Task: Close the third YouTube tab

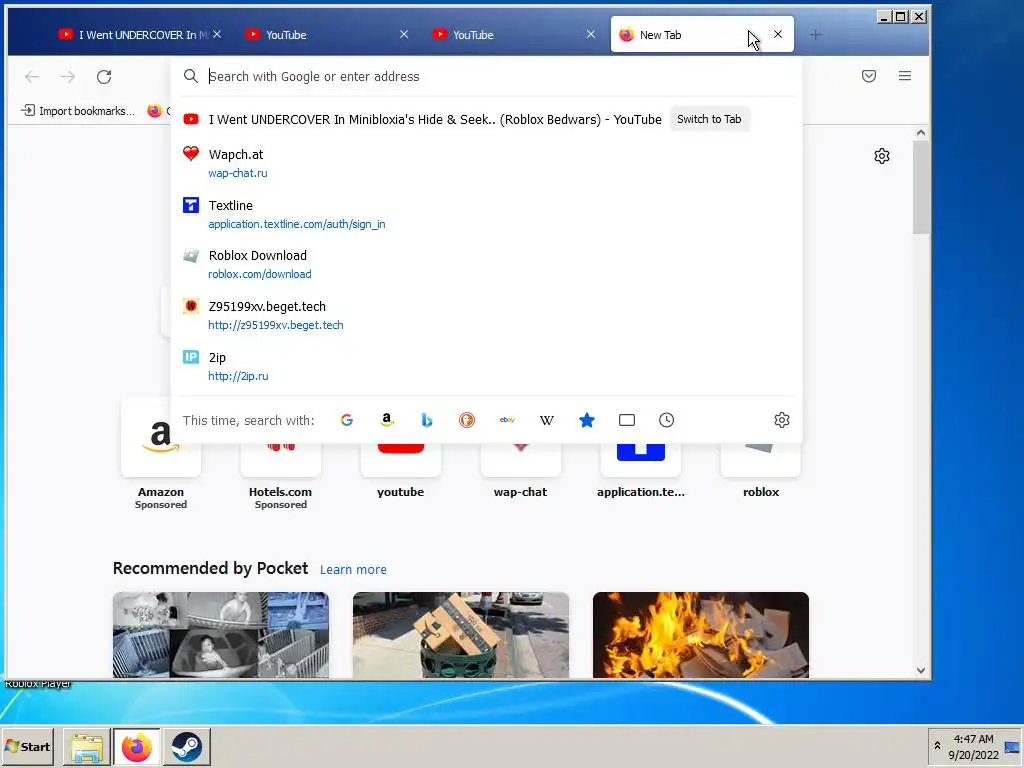Action: (x=590, y=34)
